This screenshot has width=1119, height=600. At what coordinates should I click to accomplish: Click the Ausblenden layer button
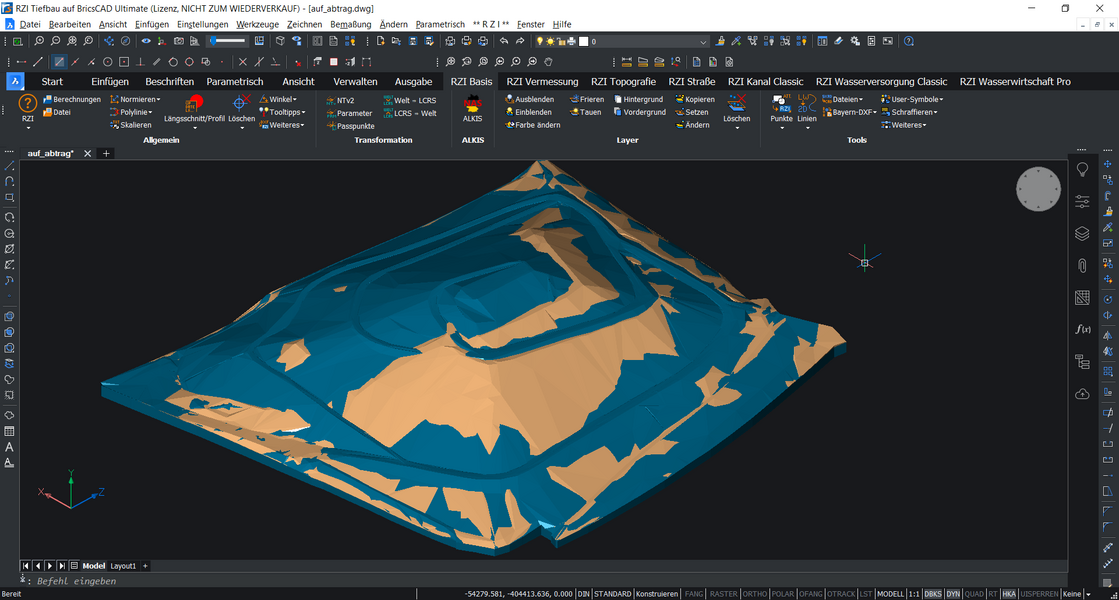(529, 99)
